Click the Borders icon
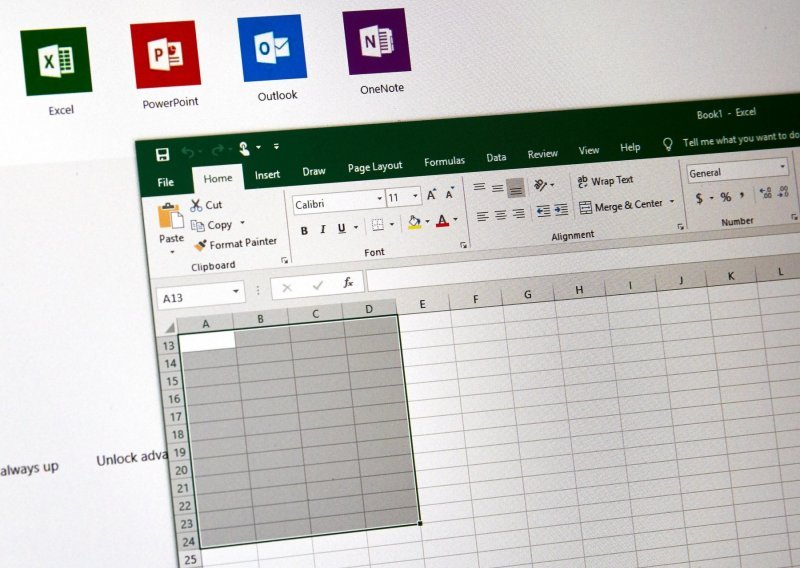Viewport: 800px width, 568px height. pos(378,225)
